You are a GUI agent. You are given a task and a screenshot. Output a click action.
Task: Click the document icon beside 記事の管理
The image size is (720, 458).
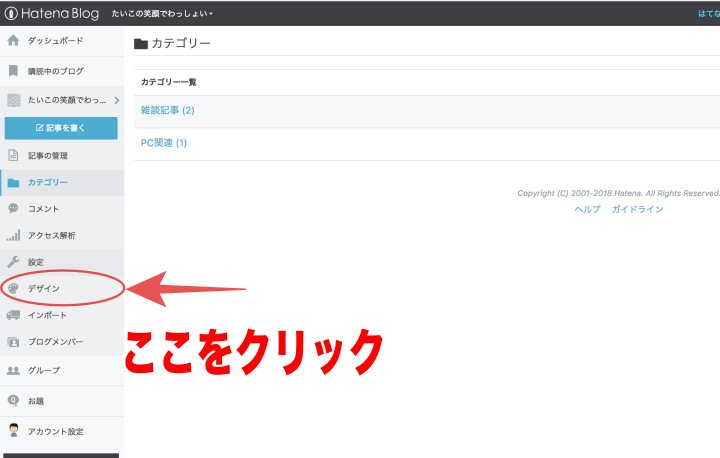pos(13,155)
